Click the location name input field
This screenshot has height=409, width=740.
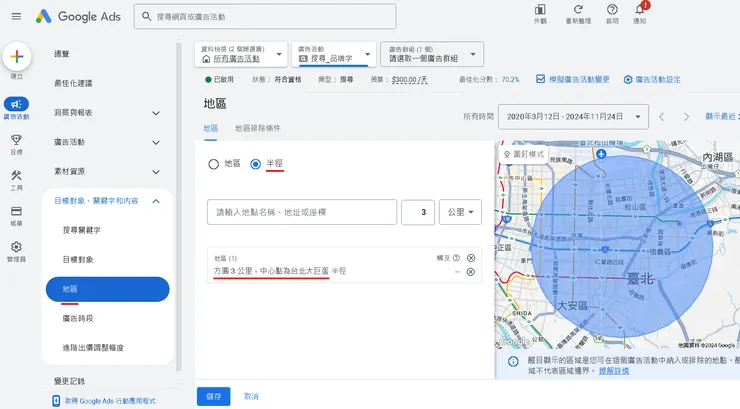(x=302, y=212)
